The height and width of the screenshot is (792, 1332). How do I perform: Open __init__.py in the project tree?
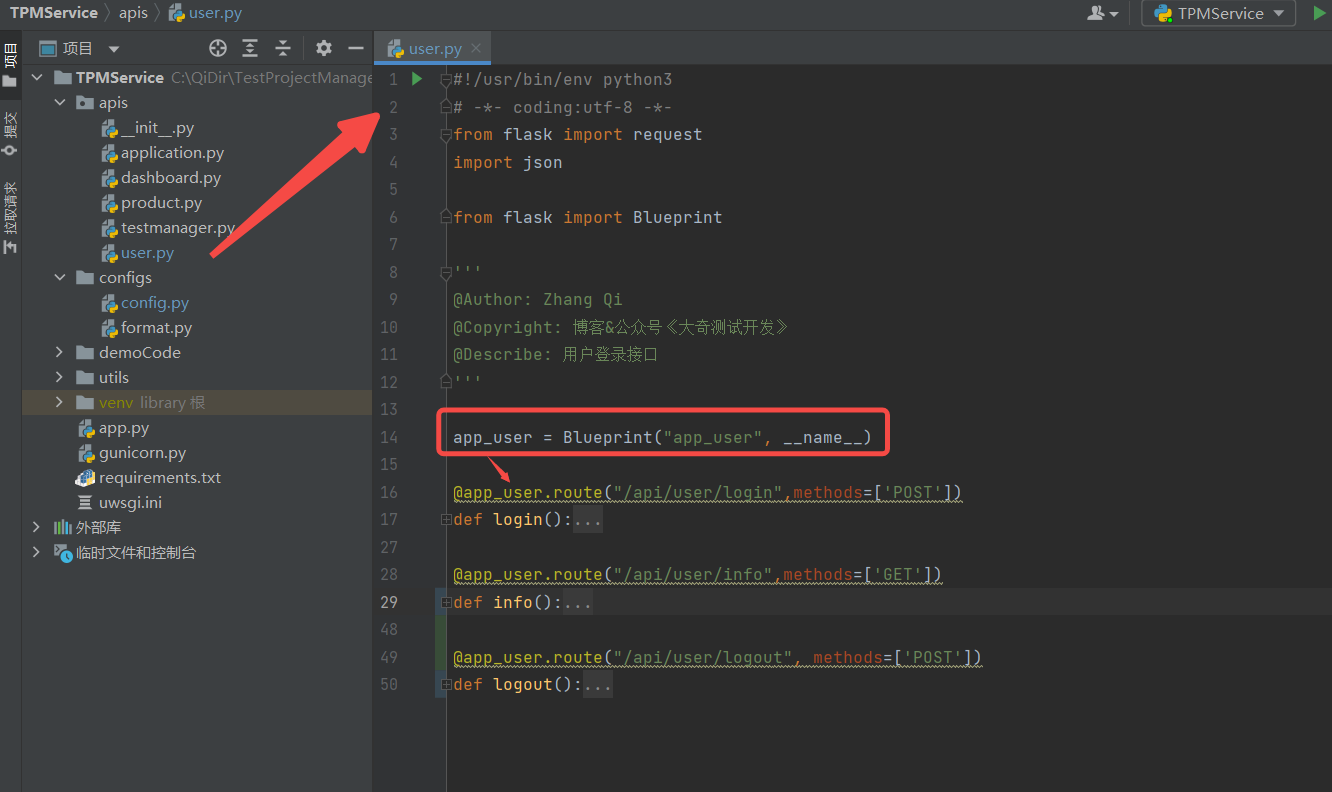point(157,127)
